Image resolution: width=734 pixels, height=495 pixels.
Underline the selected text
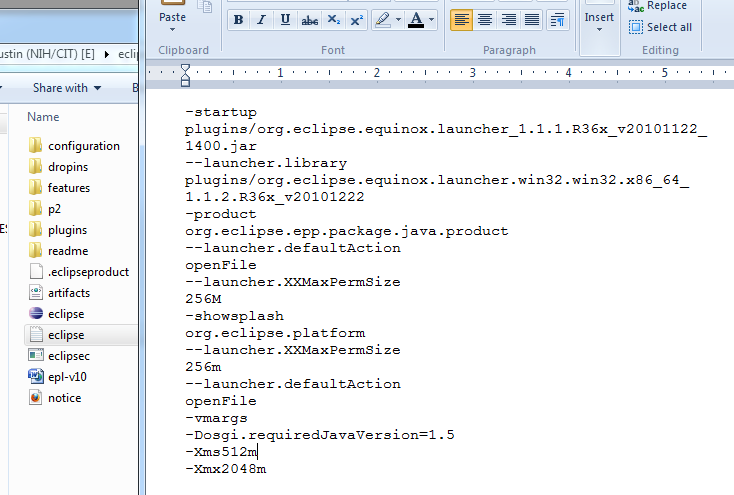tap(285, 20)
